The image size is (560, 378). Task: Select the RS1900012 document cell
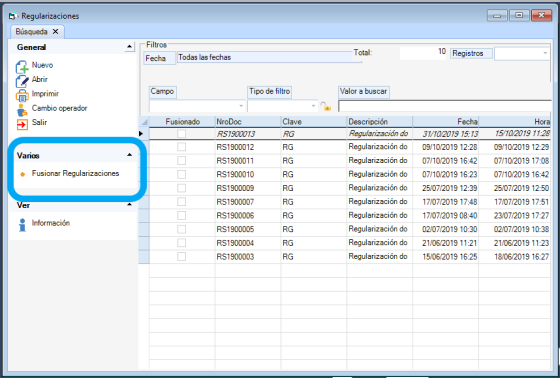click(x=248, y=147)
